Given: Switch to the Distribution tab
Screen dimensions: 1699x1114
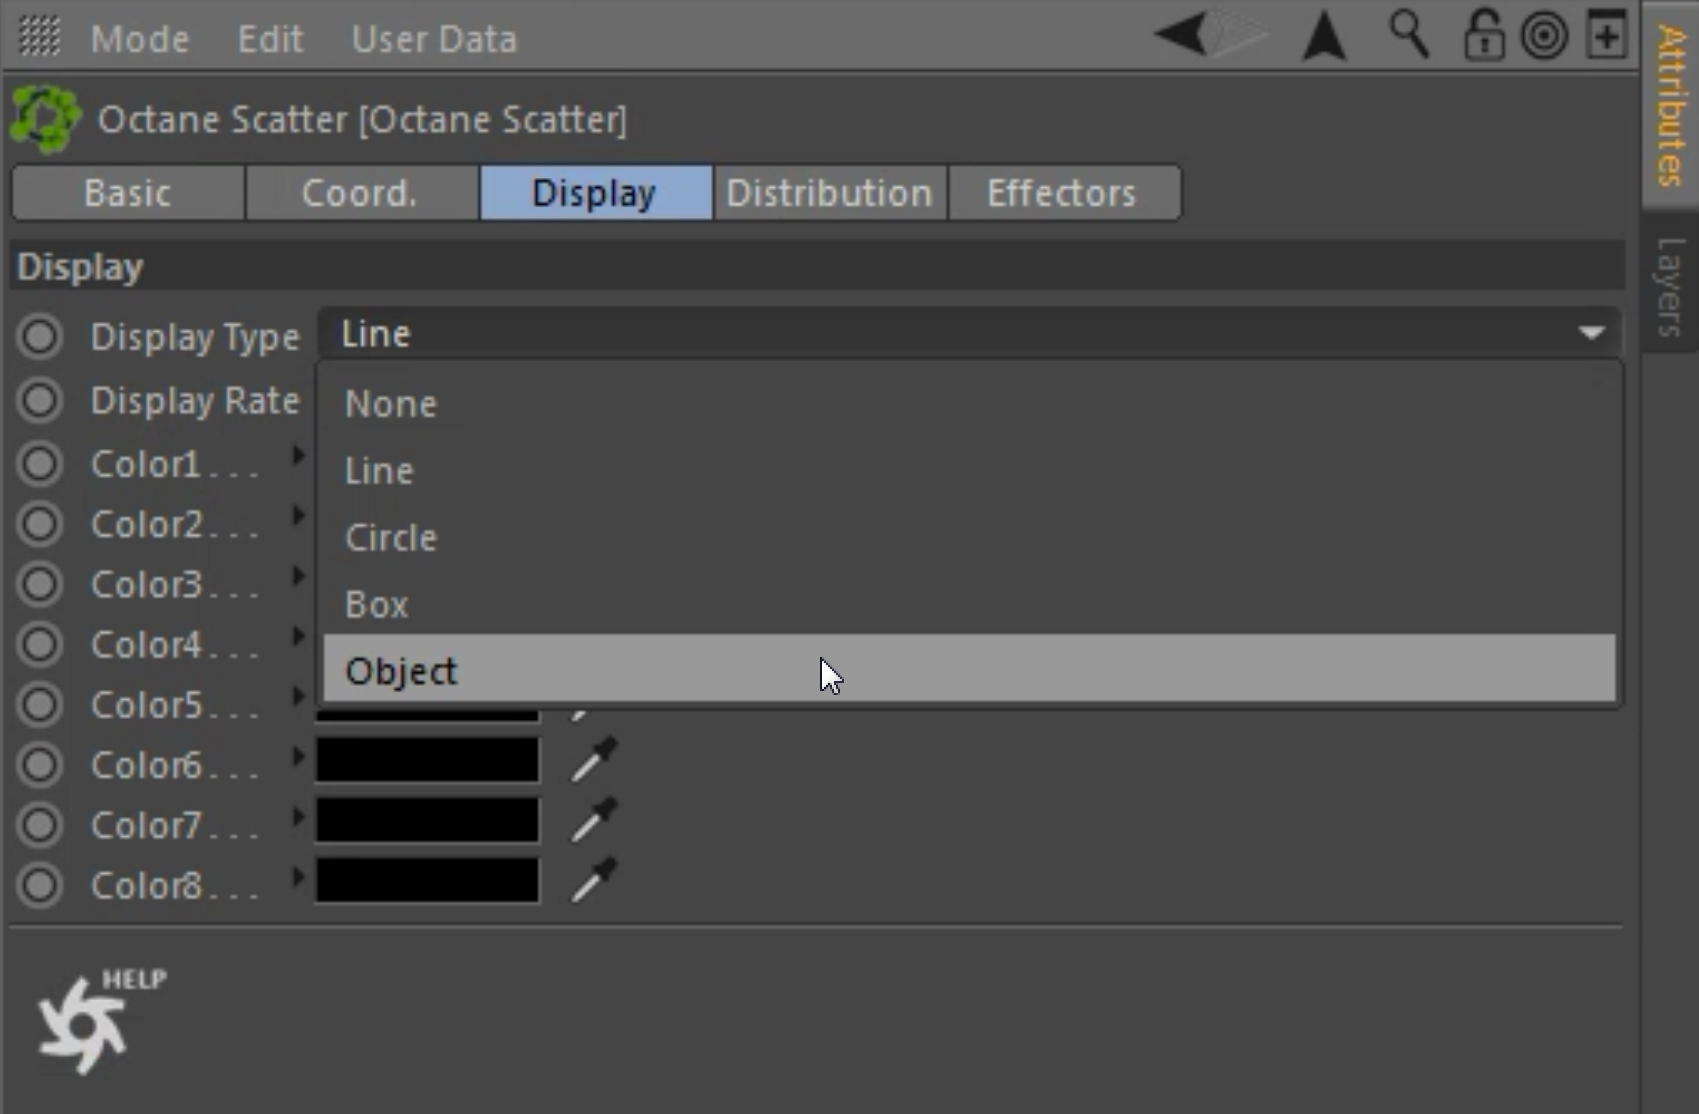Looking at the screenshot, I should (x=830, y=192).
